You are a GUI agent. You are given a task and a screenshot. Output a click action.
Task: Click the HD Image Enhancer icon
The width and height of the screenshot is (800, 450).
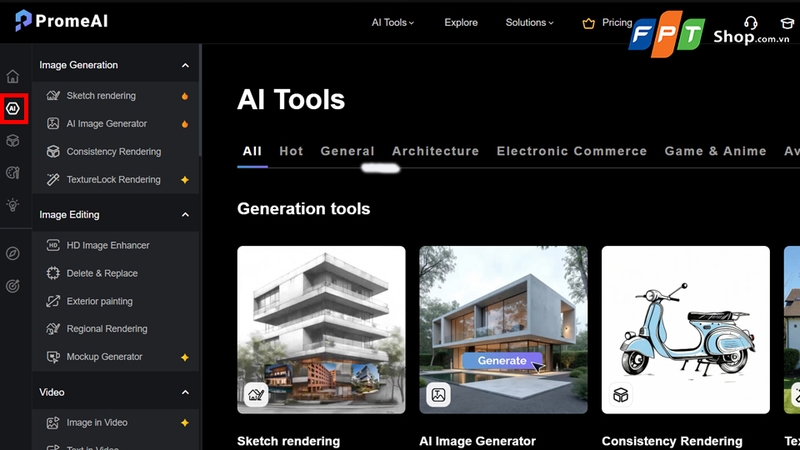pyautogui.click(x=53, y=245)
